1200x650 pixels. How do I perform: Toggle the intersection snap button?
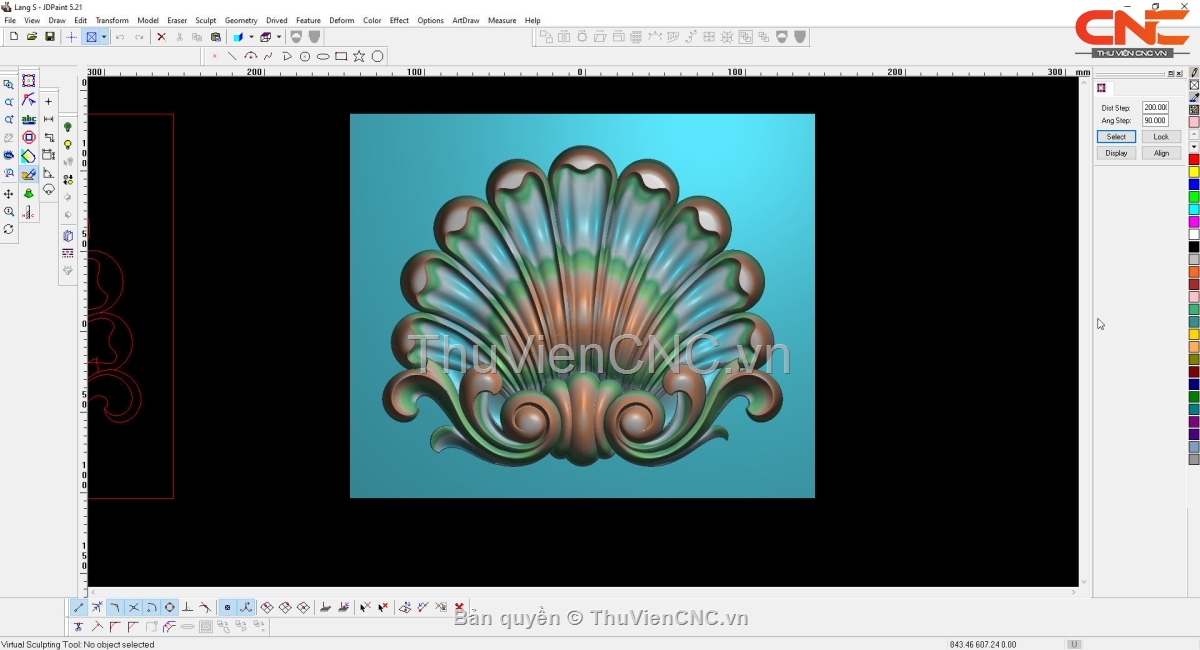(x=134, y=607)
